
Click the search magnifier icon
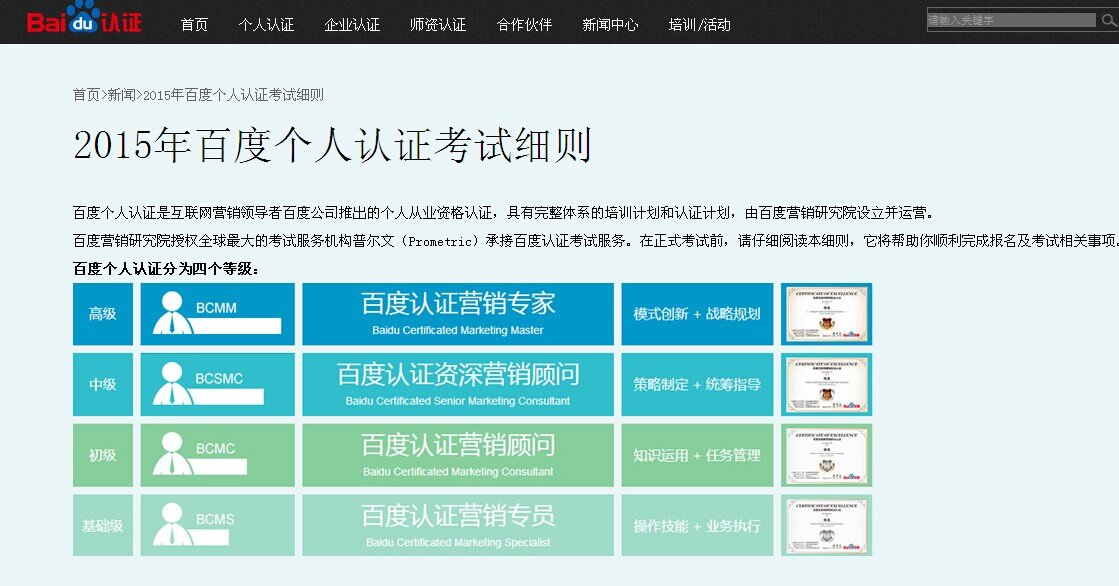[1109, 18]
